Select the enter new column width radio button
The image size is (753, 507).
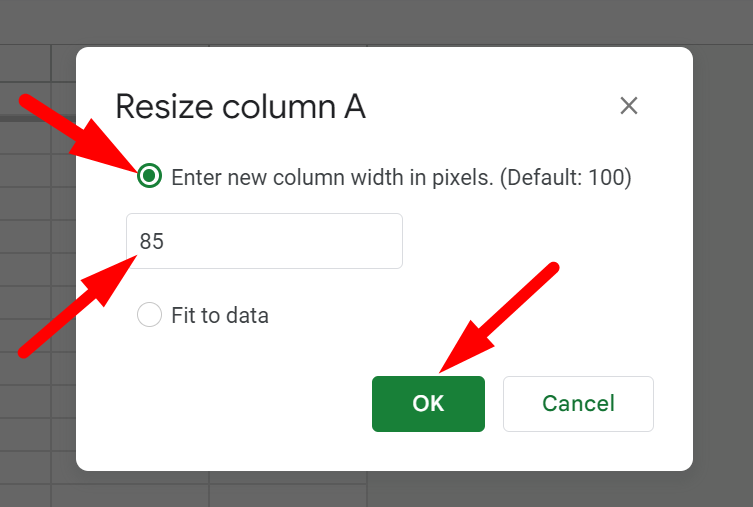coord(149,177)
